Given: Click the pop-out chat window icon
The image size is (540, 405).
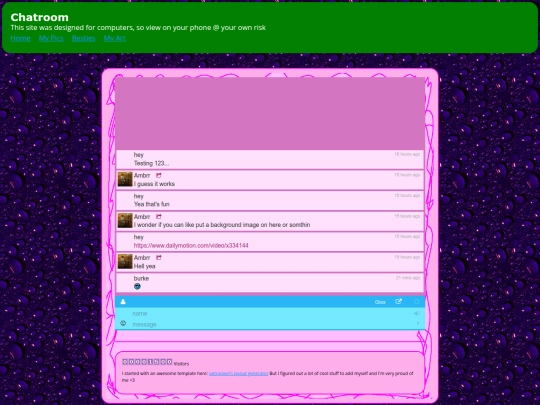Looking at the screenshot, I should (x=398, y=302).
